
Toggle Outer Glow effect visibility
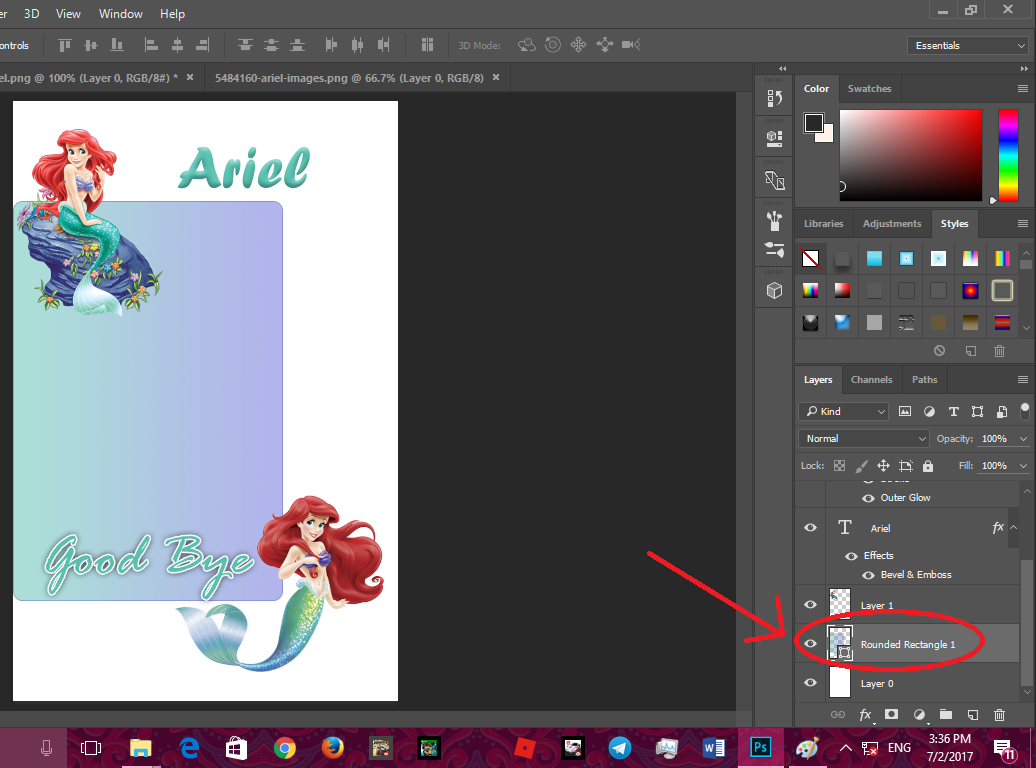pyautogui.click(x=868, y=498)
